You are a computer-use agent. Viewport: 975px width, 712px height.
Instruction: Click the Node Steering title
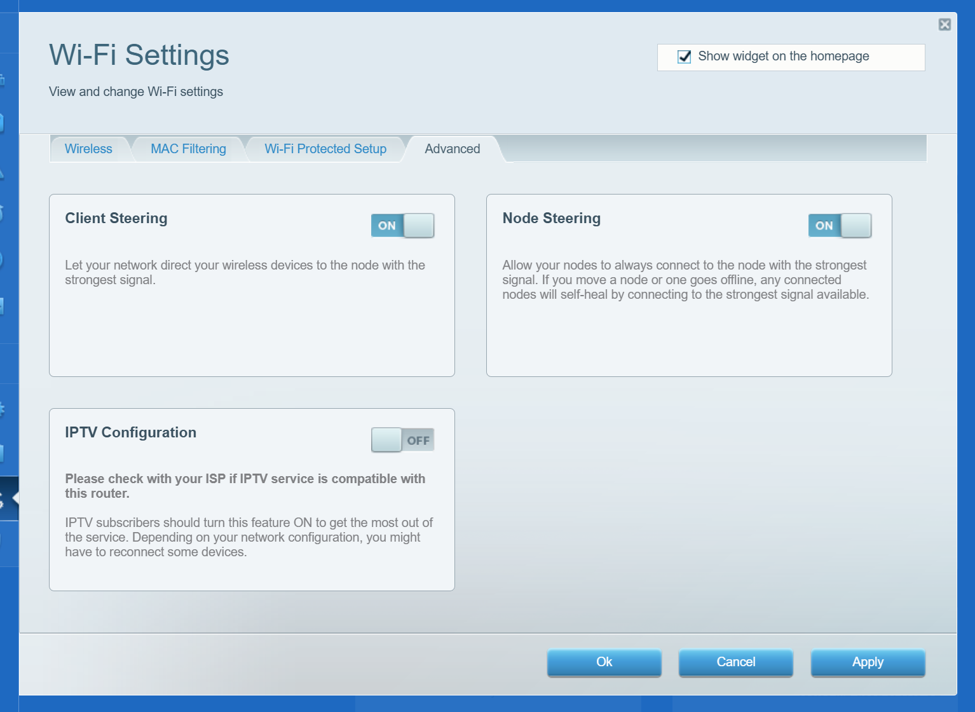pos(552,218)
